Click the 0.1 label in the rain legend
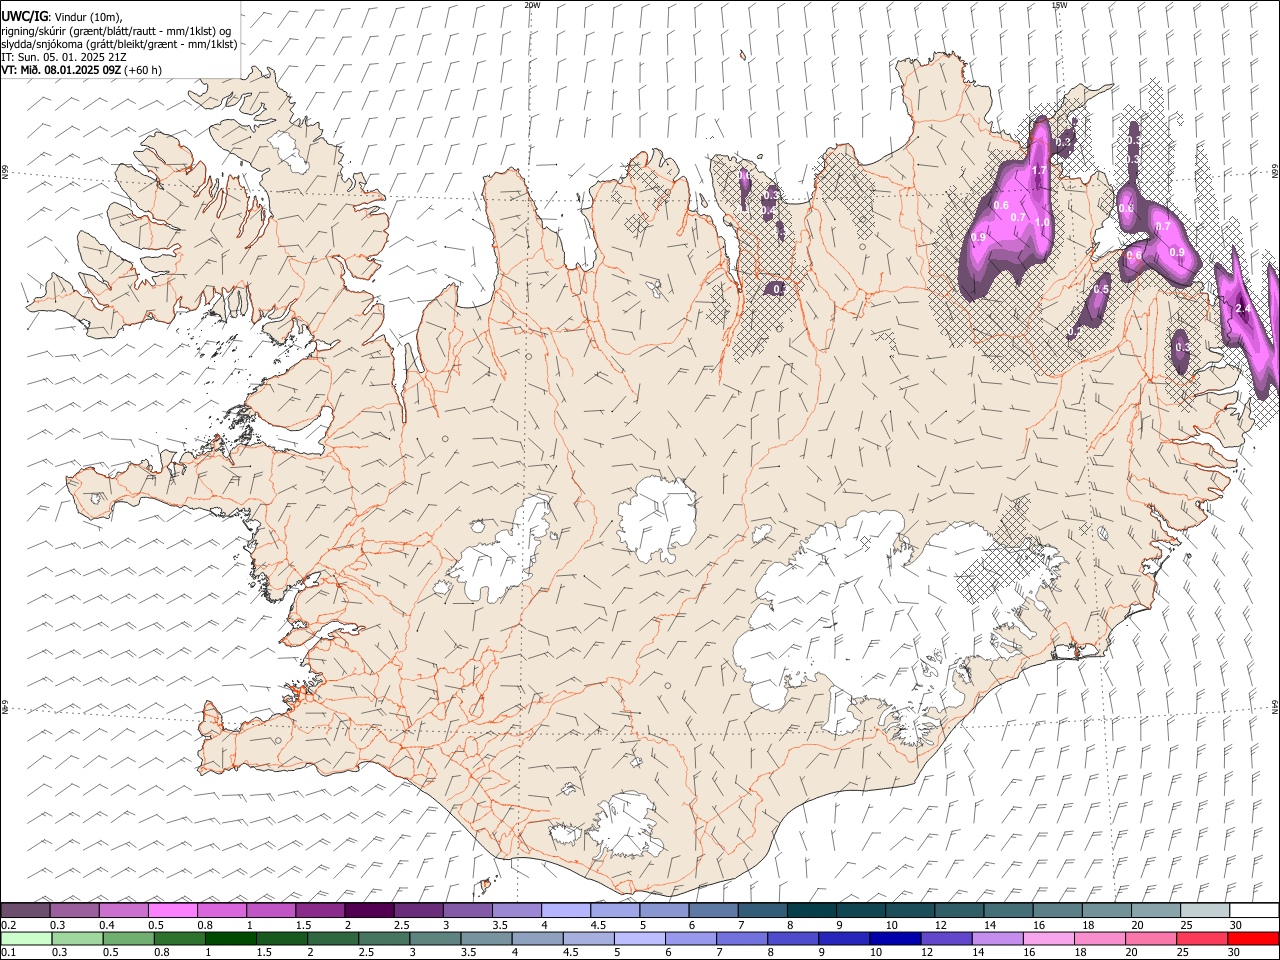Image resolution: width=1280 pixels, height=960 pixels. (8, 953)
